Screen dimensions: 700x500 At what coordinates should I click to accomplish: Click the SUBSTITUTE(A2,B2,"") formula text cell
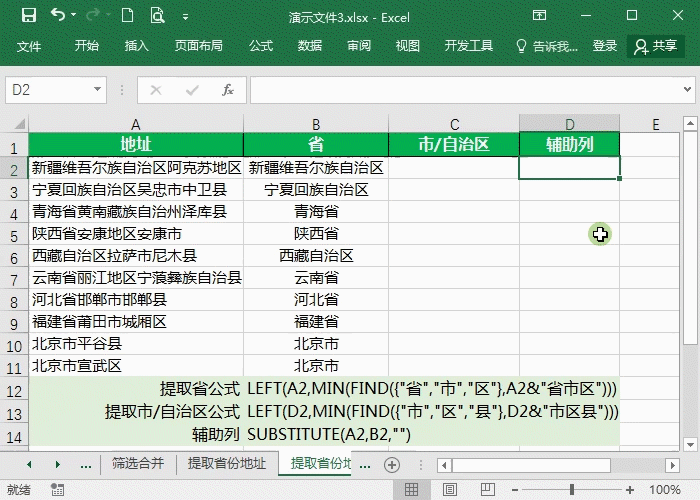(x=329, y=434)
